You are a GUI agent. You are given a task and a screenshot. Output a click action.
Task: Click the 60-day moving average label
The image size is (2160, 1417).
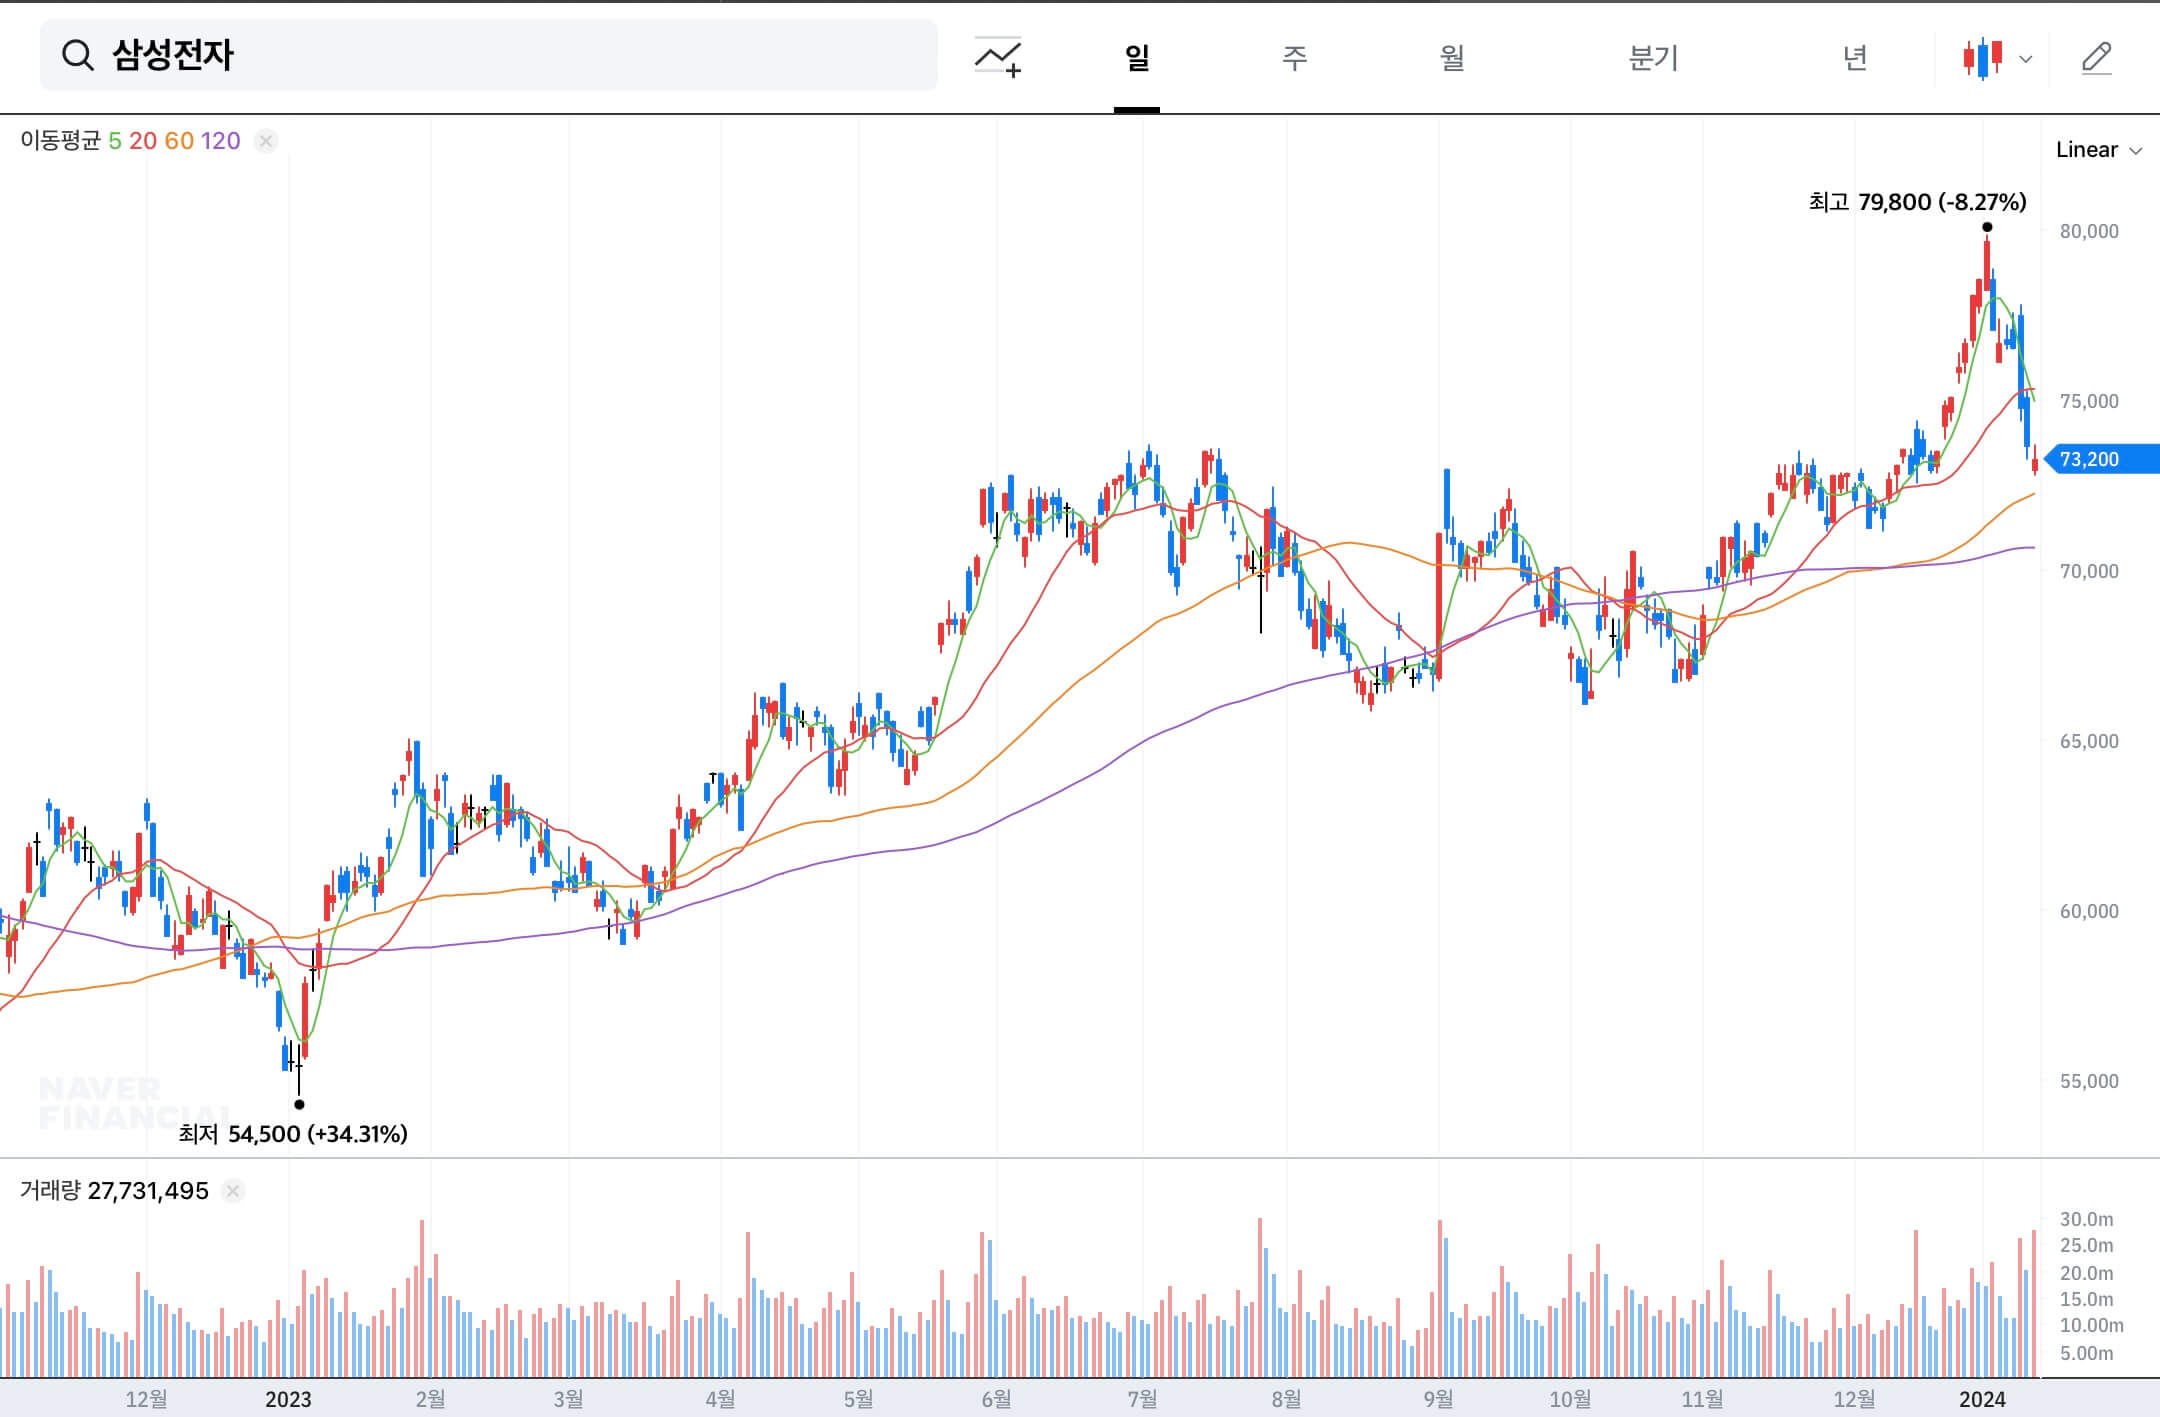pyautogui.click(x=179, y=141)
